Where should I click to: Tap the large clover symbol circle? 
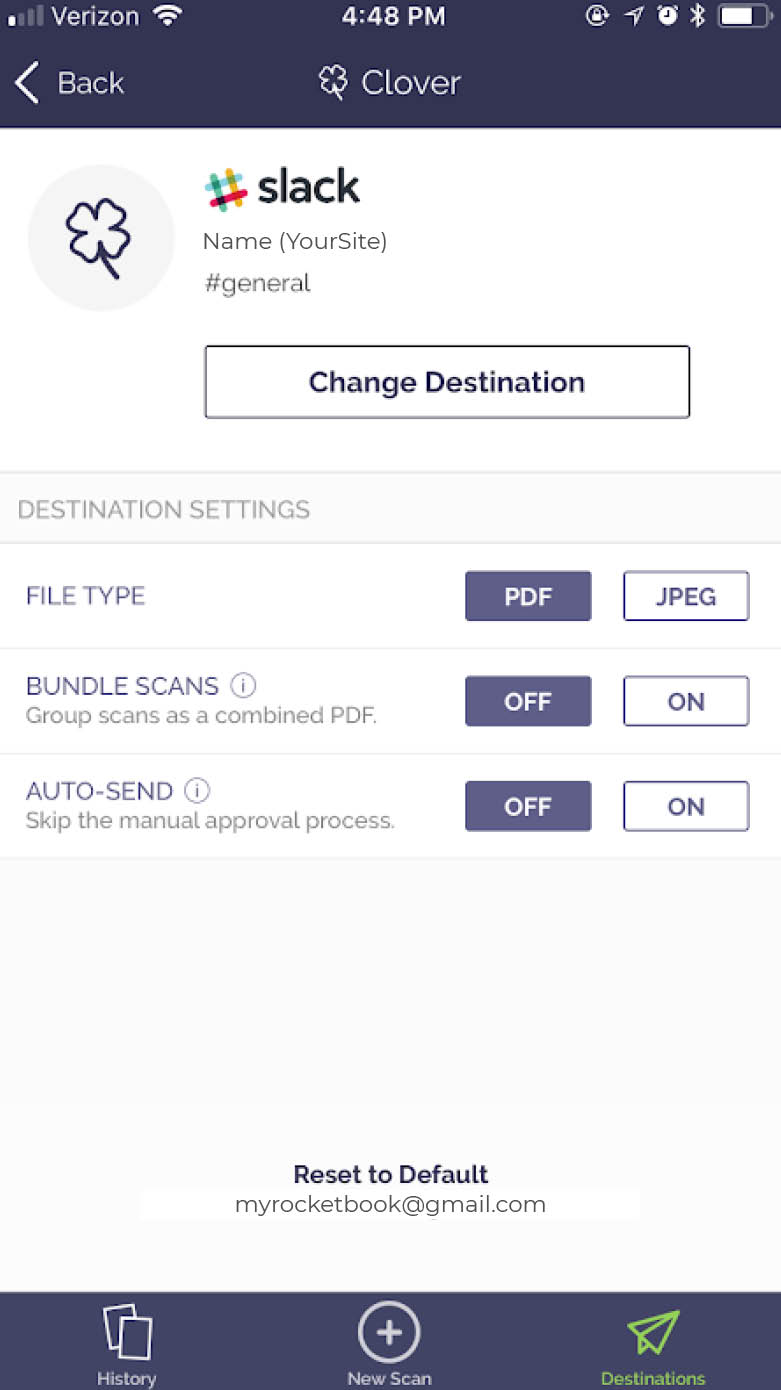(x=100, y=238)
